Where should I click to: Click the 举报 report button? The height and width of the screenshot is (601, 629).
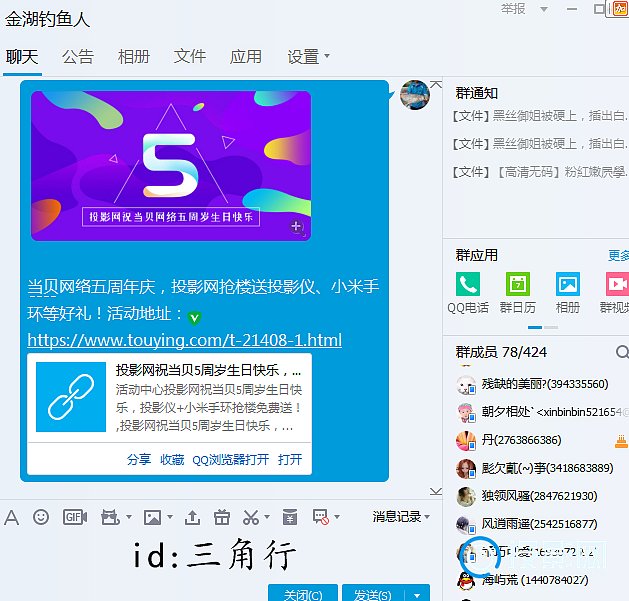[513, 9]
